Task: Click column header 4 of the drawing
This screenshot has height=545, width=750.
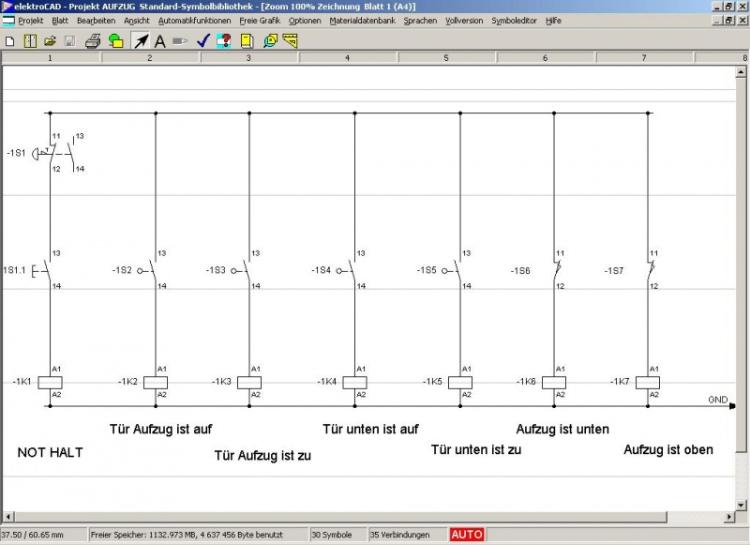Action: [x=347, y=58]
